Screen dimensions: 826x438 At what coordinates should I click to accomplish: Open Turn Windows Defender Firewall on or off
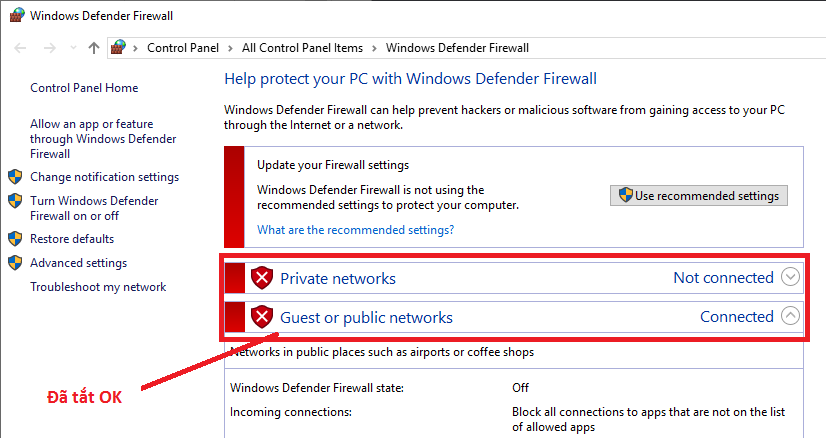click(94, 208)
